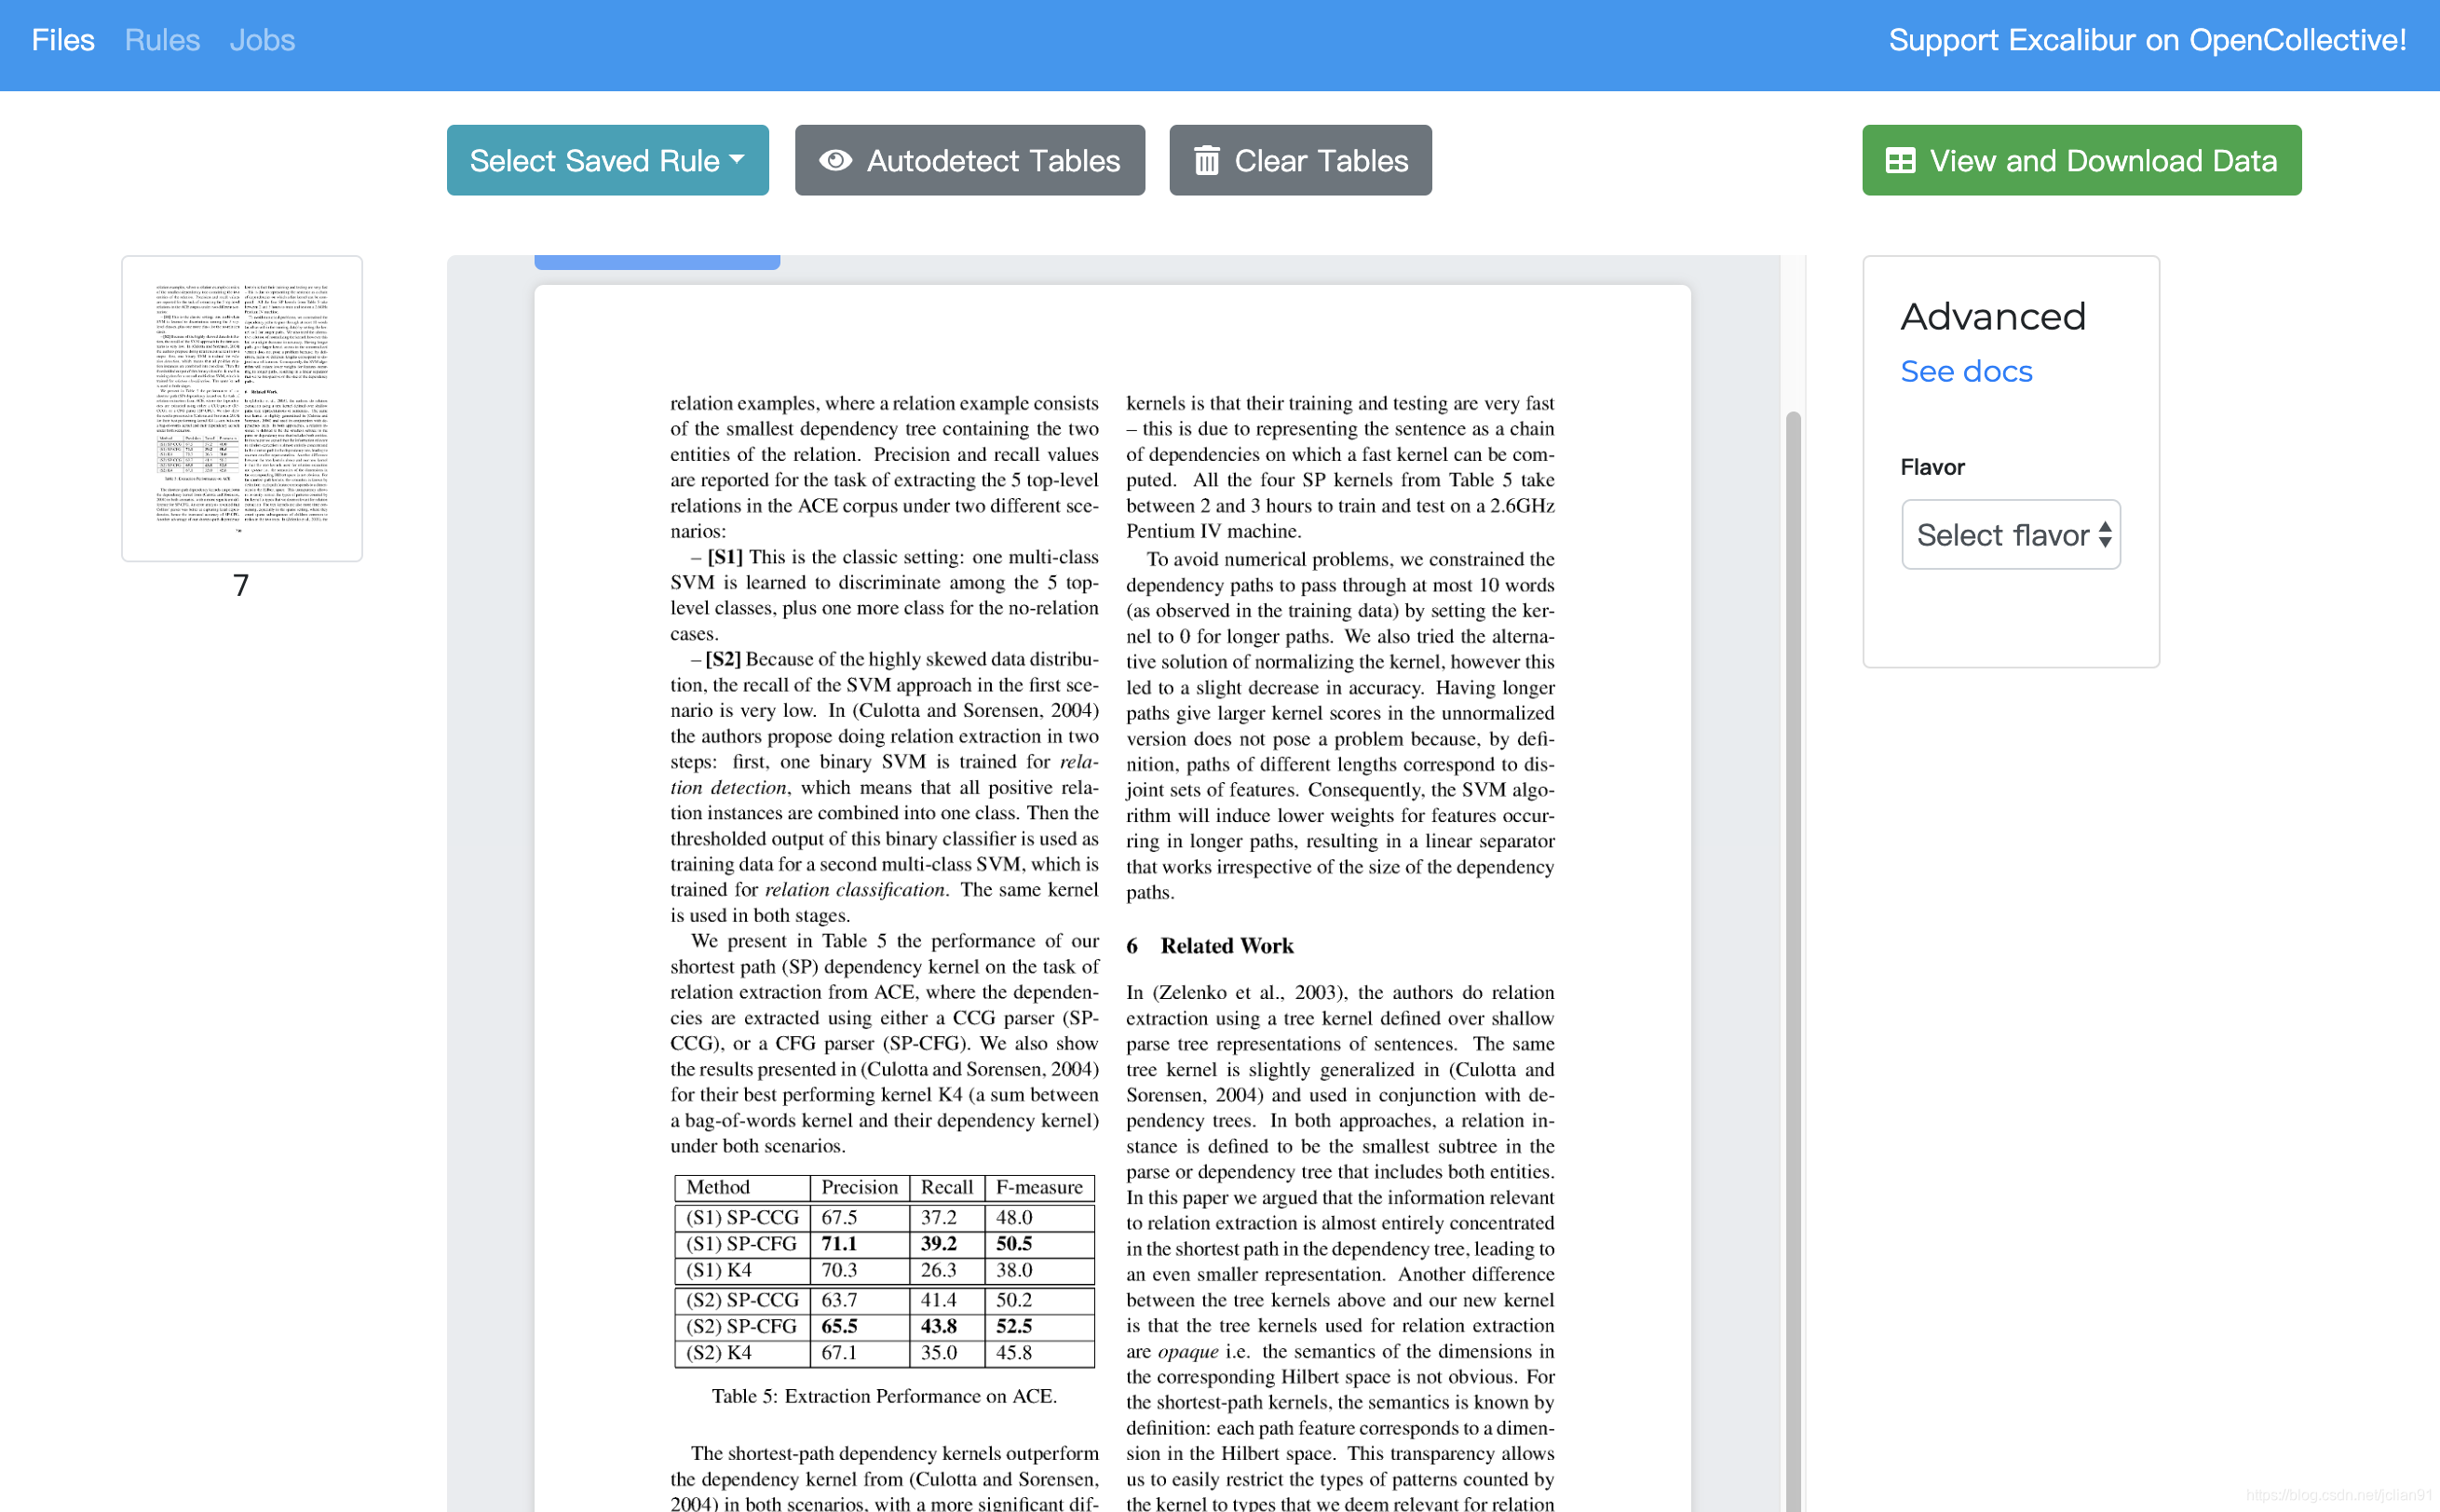Image resolution: width=2440 pixels, height=1512 pixels.
Task: Click the bold '[S1]' scenario label
Action: [725, 557]
